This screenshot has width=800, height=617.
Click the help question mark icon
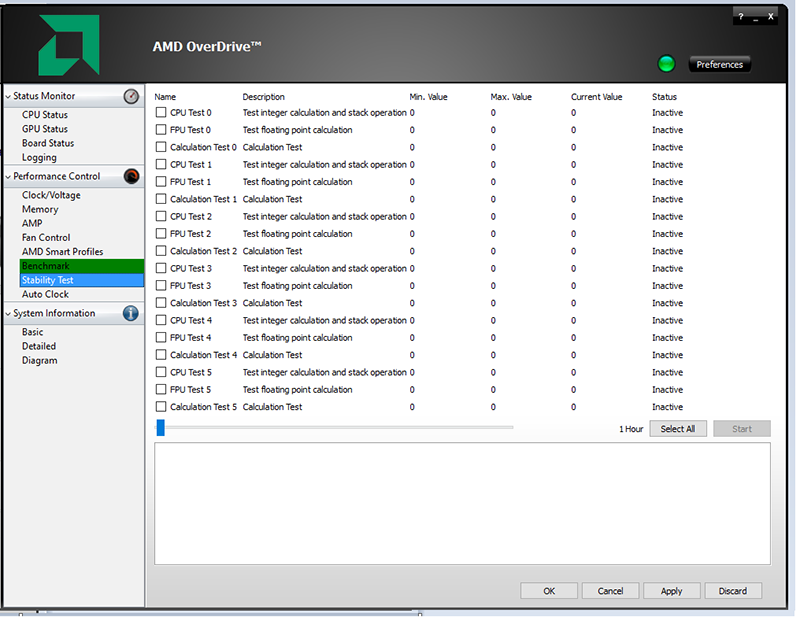pos(741,17)
